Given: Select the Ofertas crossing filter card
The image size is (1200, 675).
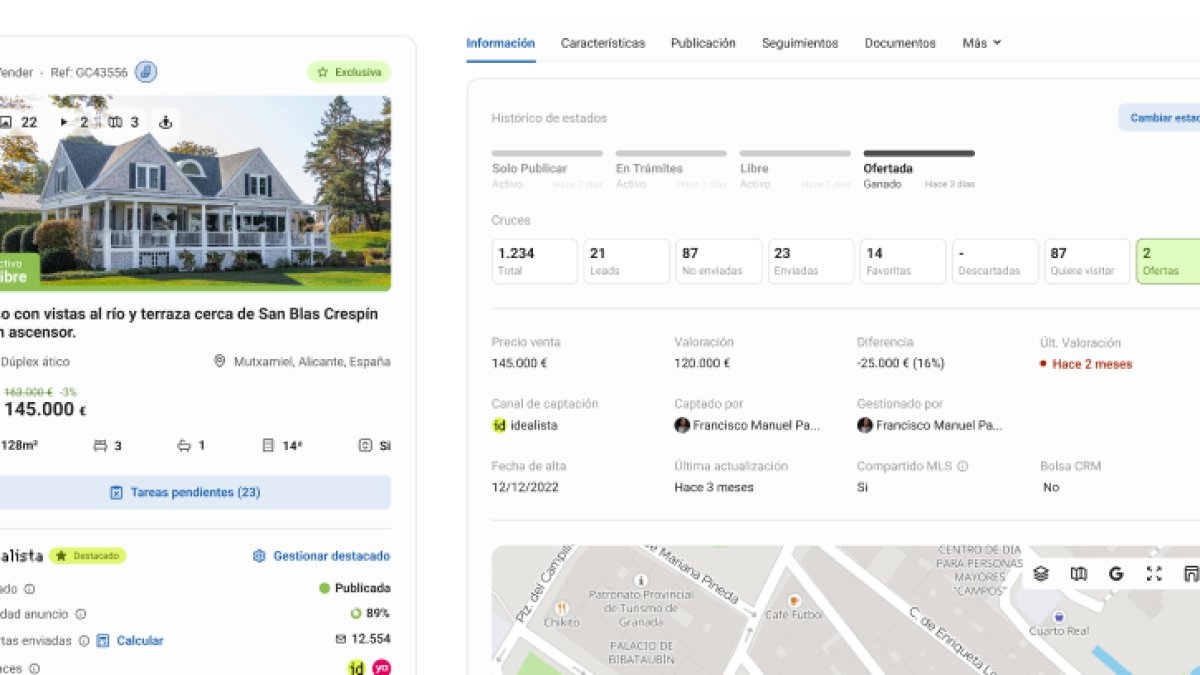Looking at the screenshot, I should coord(1168,261).
